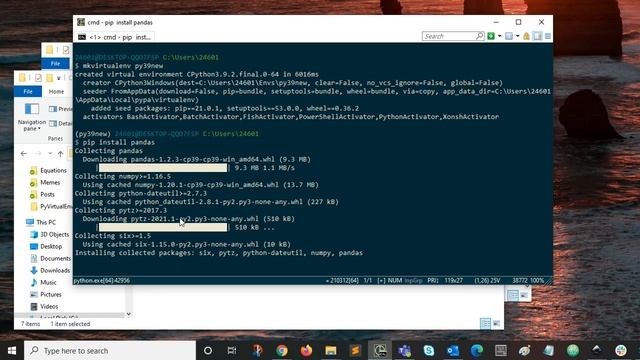This screenshot has width=640, height=360.
Task: Click the 1/1 console counter in status bar
Action: tap(367, 280)
